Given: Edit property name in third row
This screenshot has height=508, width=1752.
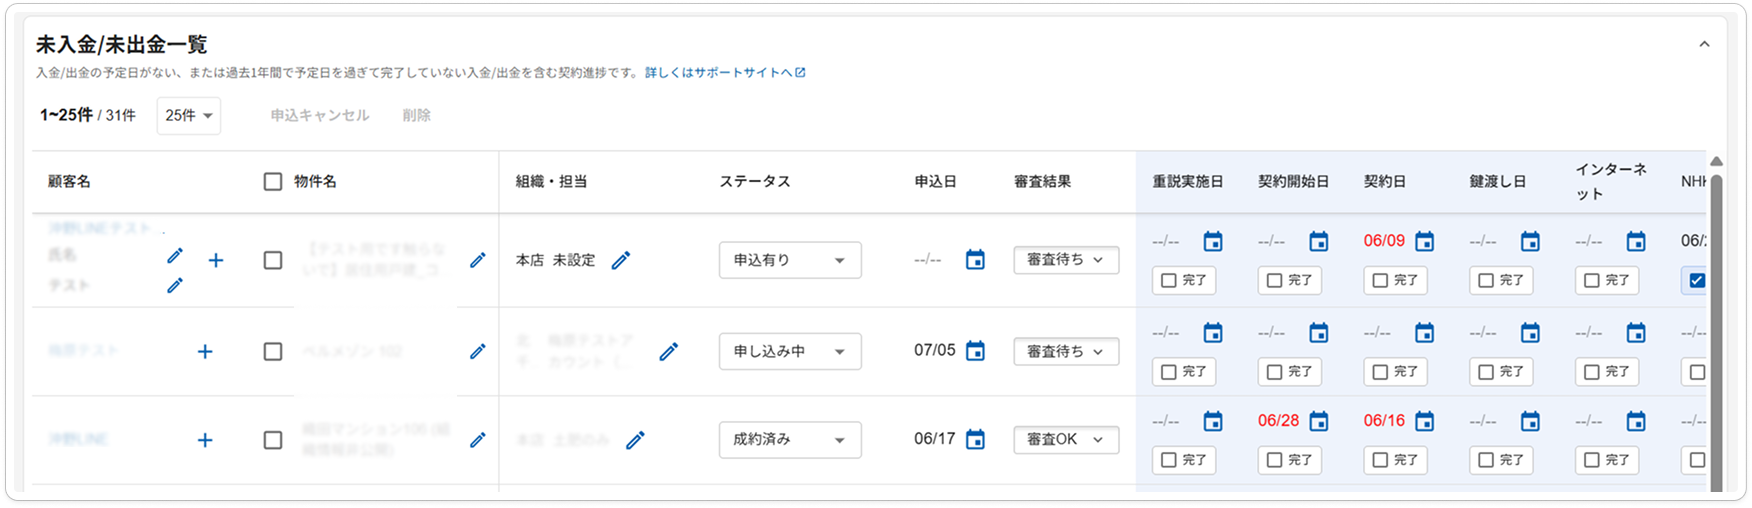Looking at the screenshot, I should (x=478, y=440).
